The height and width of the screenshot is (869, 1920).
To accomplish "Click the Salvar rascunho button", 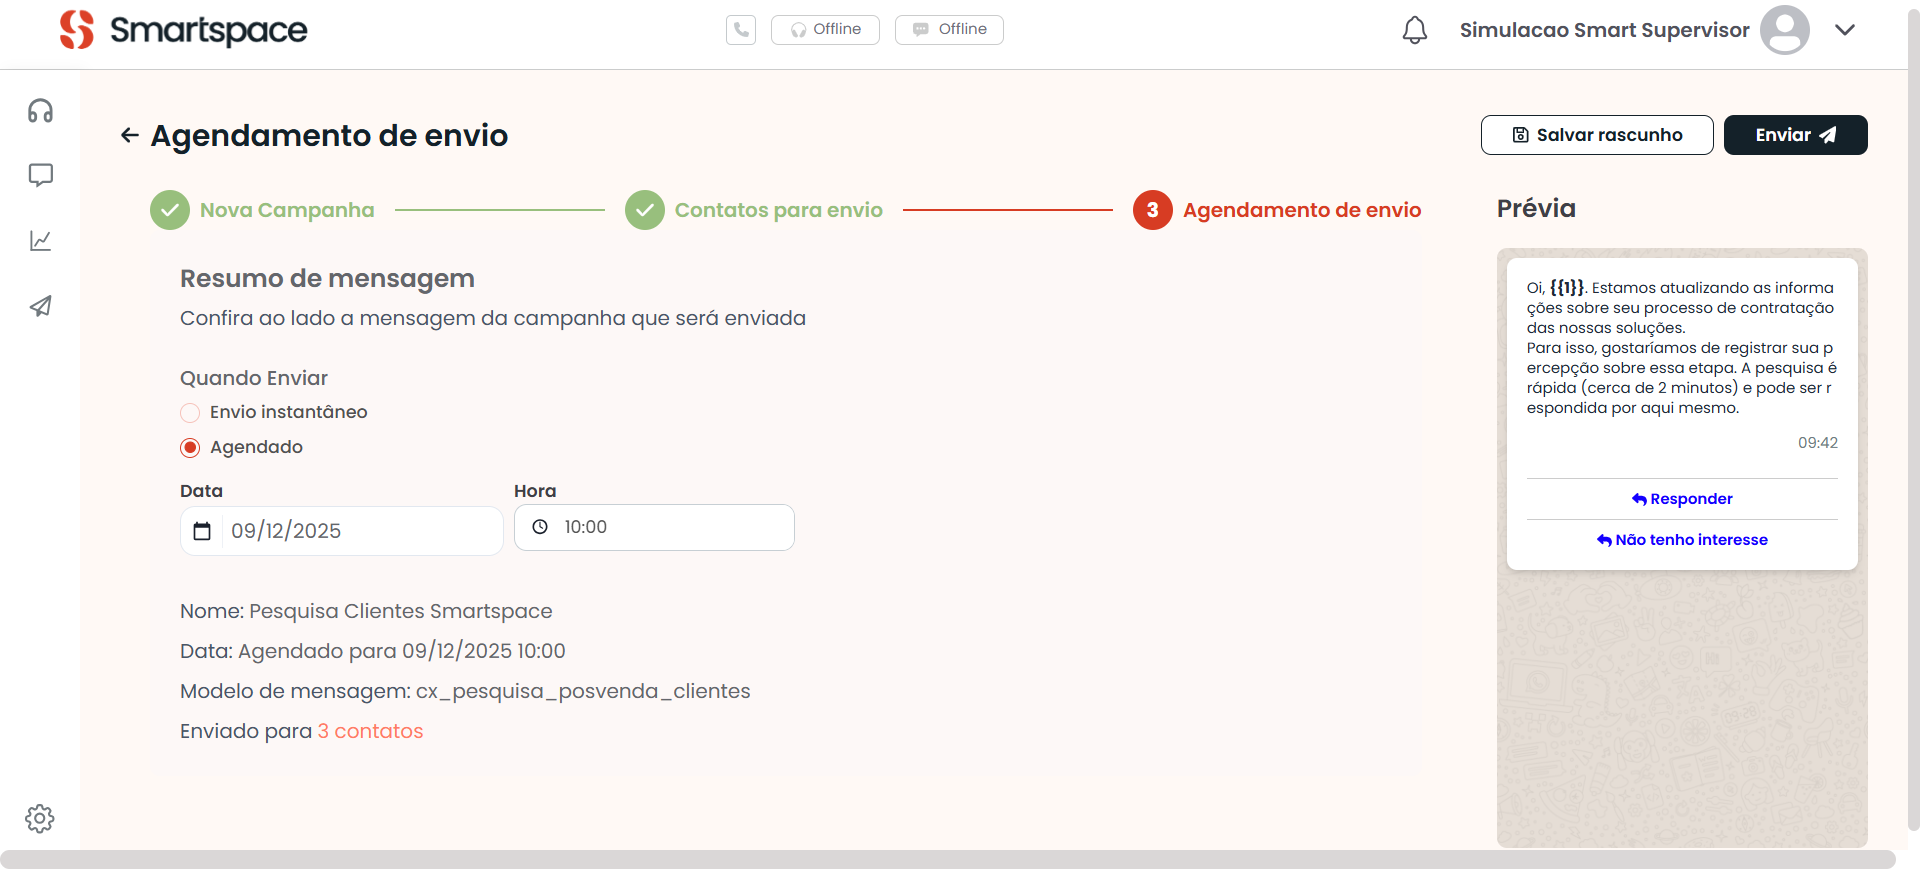I will tap(1596, 135).
